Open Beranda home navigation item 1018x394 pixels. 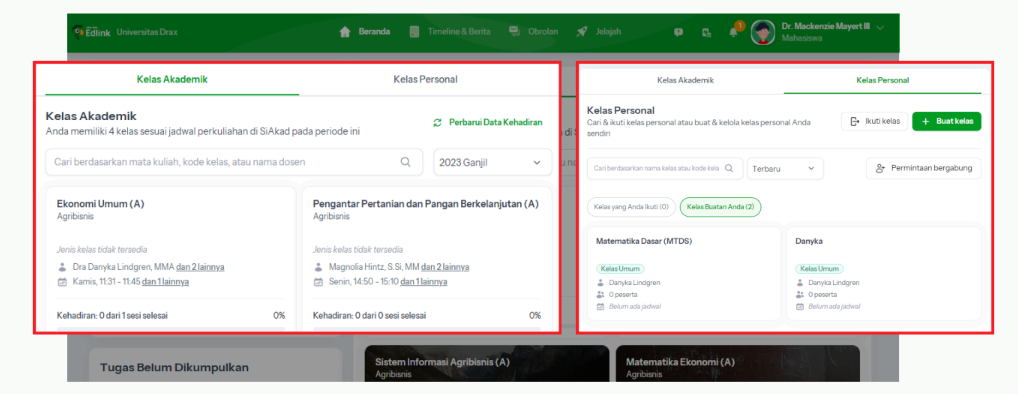(x=365, y=32)
